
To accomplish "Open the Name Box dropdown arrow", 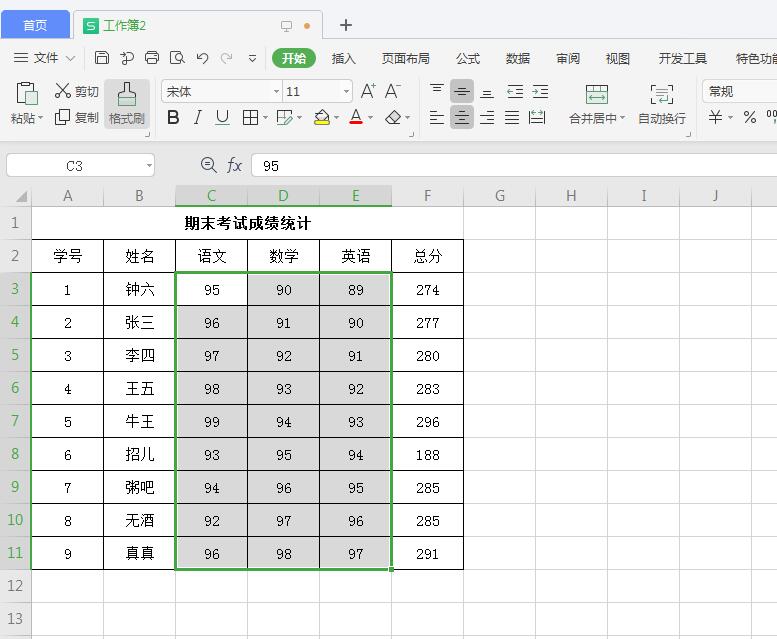I will (x=149, y=165).
